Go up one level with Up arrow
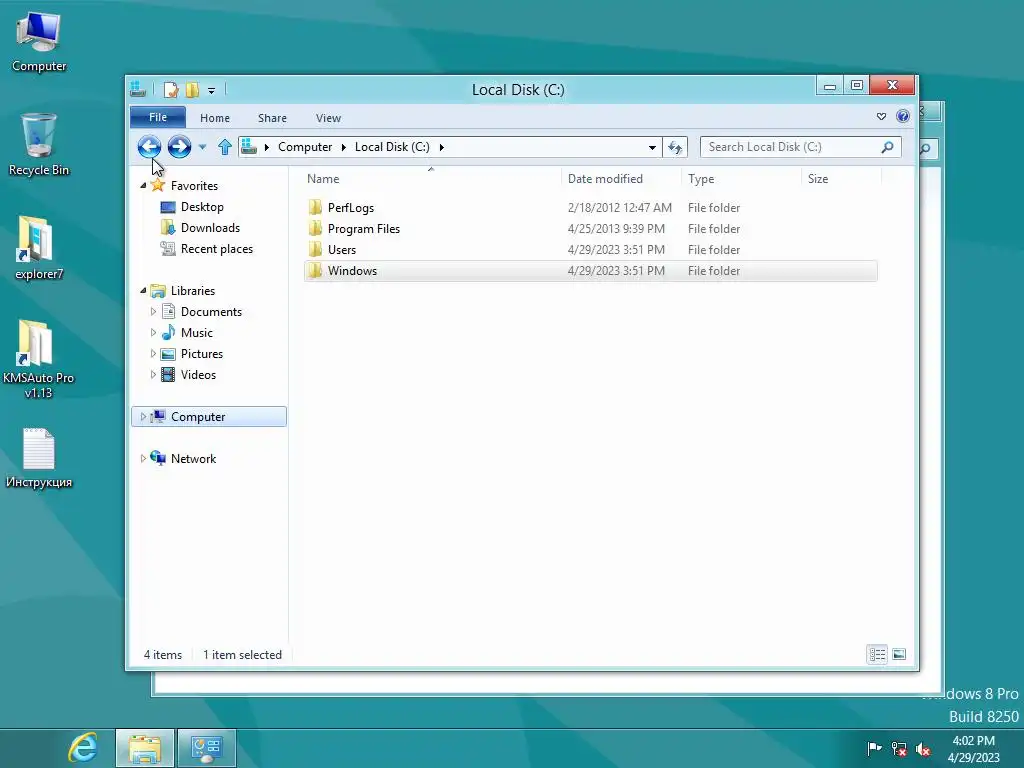The width and height of the screenshot is (1024, 768). [x=225, y=147]
